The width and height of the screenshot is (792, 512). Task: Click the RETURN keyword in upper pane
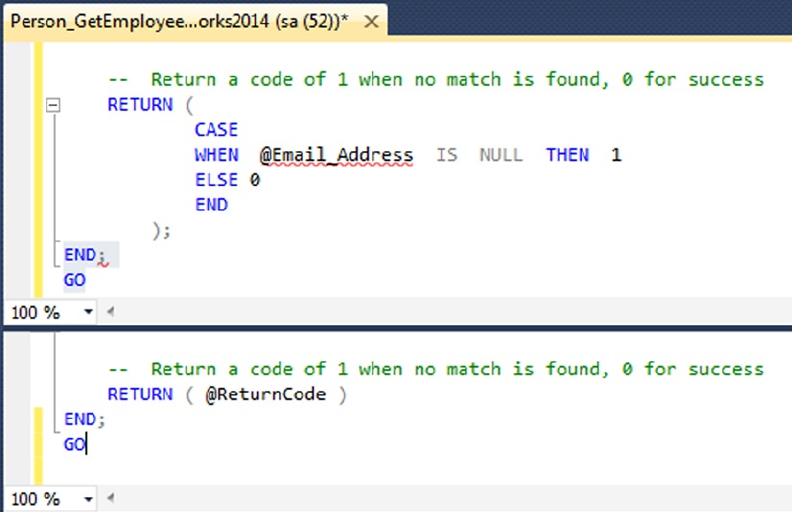tap(140, 105)
